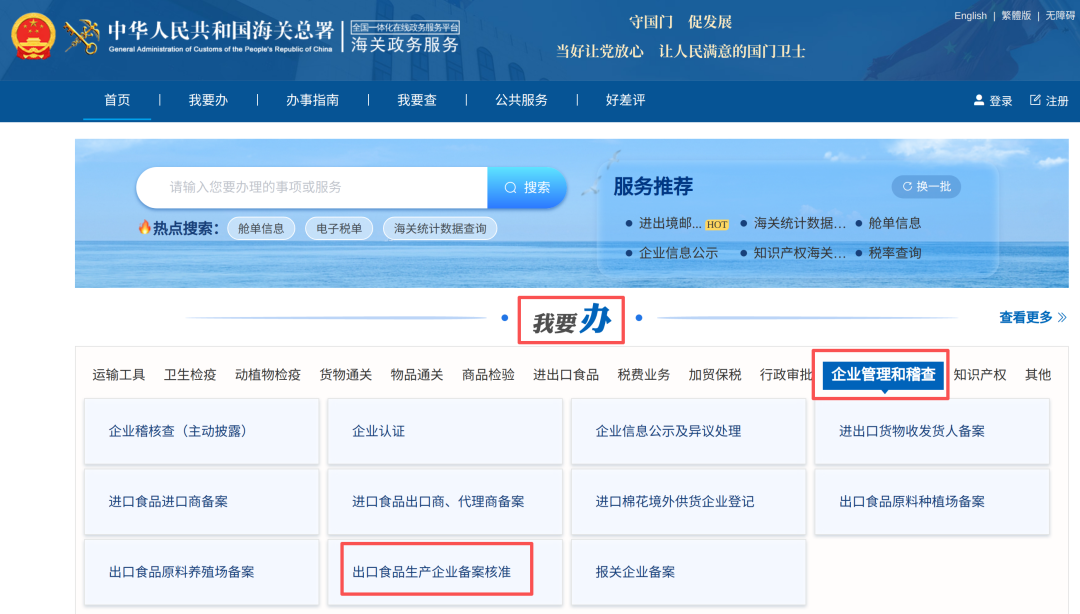Image resolution: width=1080 pixels, height=614 pixels.
Task: Open 企业认证 service card
Action: click(445, 431)
